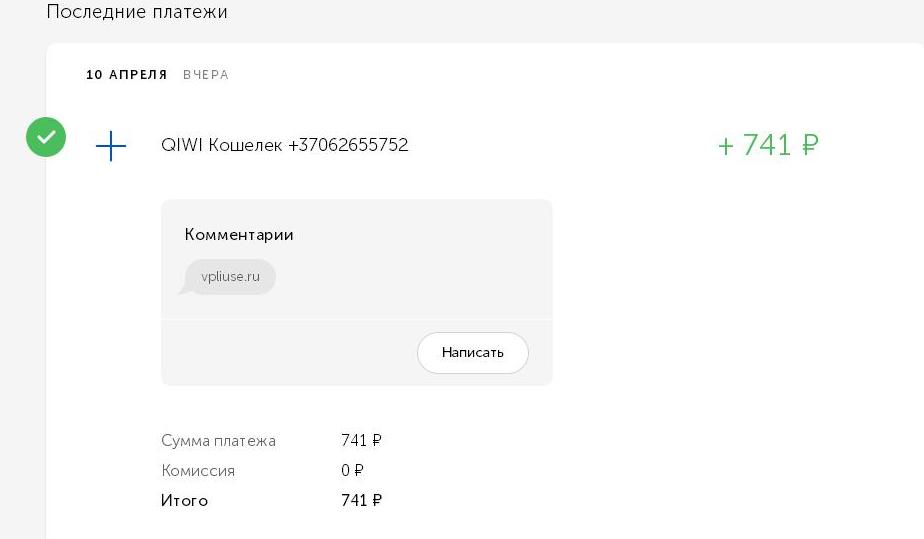Viewport: 924px width, 539px height.
Task: Click the green checkmark success icon
Action: pos(46,137)
